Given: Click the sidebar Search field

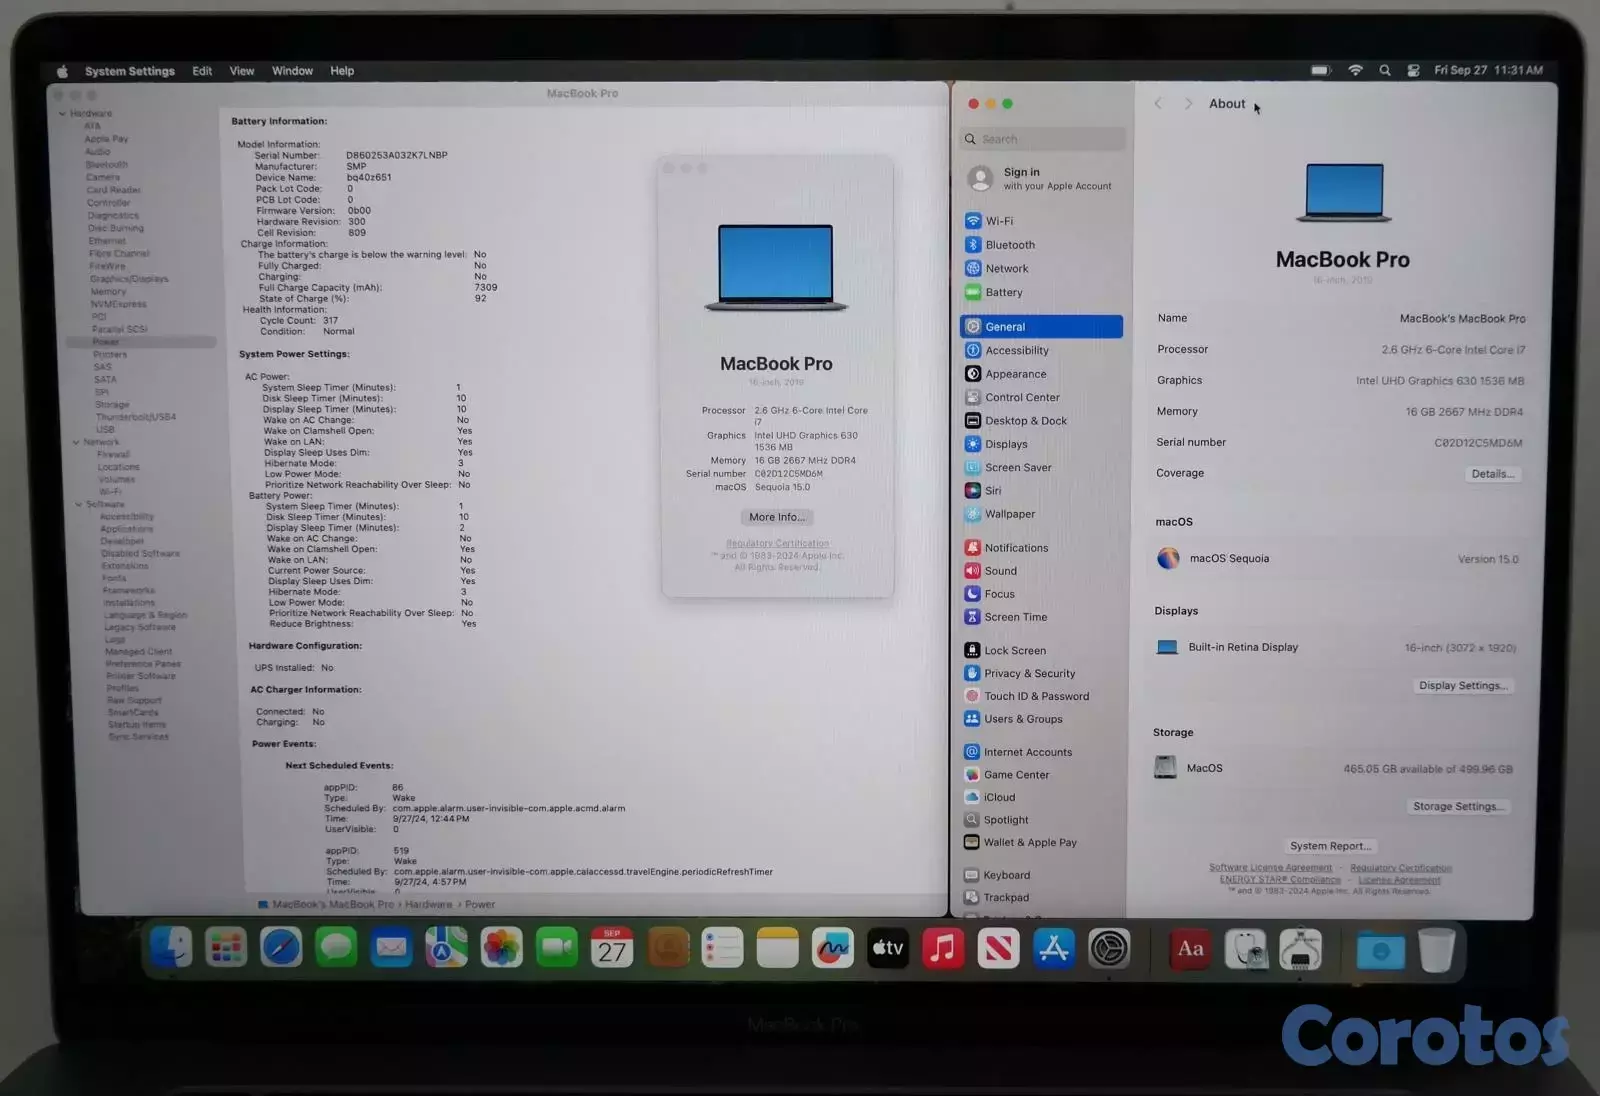Looking at the screenshot, I should point(1045,139).
